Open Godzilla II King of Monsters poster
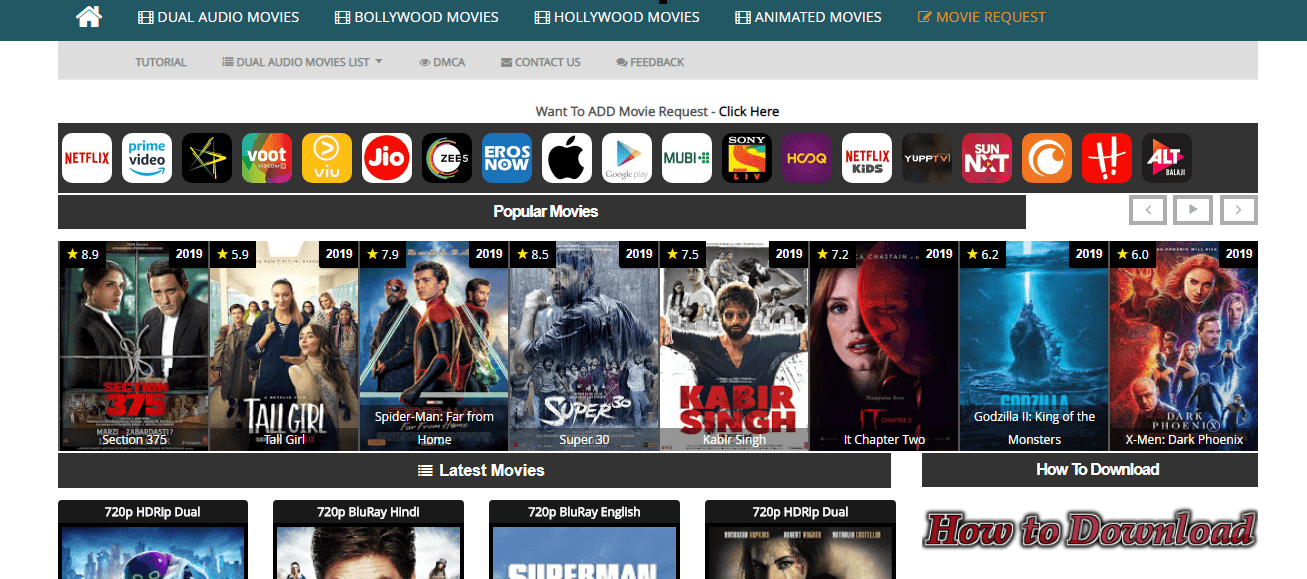Screen dimensions: 1307x579 click(1034, 346)
